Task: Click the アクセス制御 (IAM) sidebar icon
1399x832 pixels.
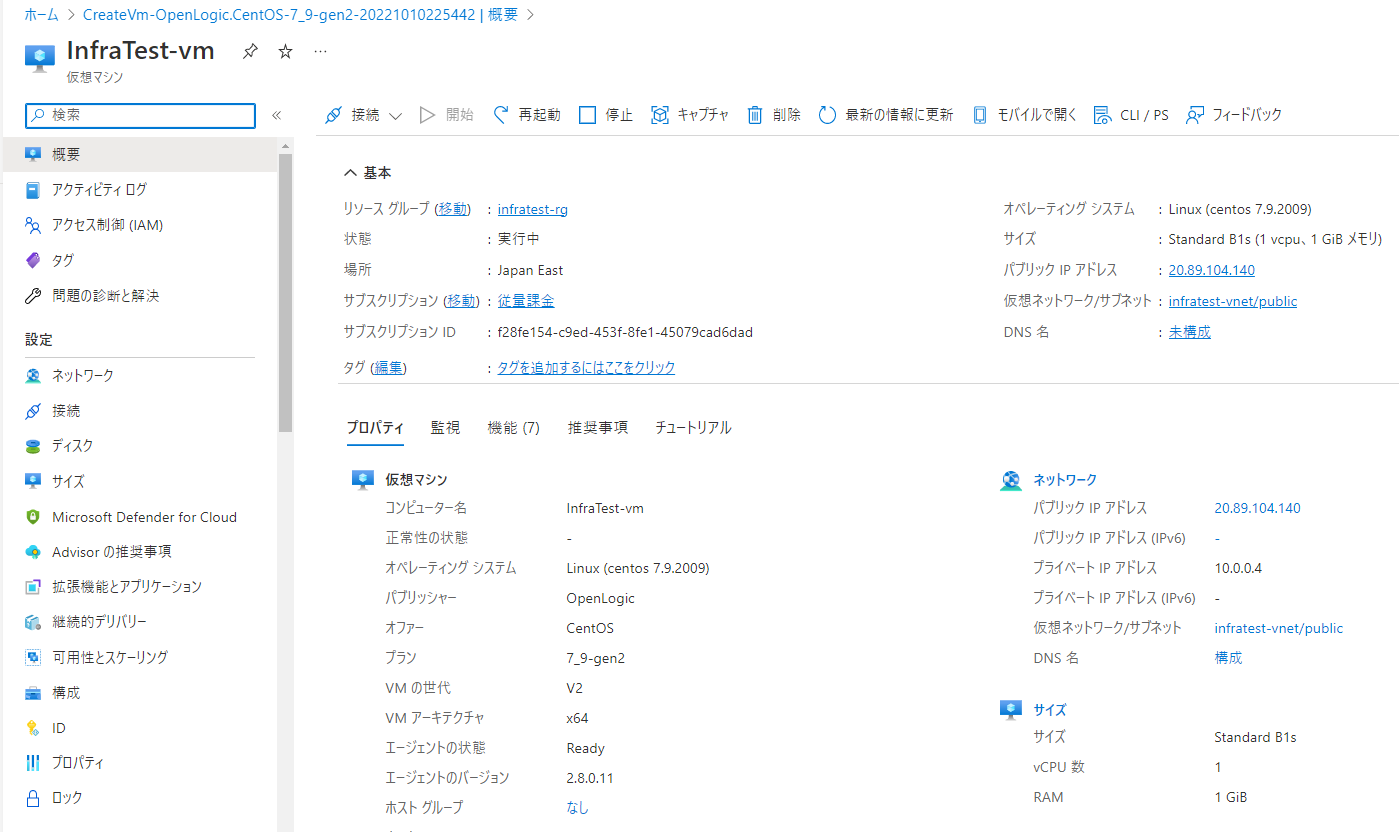Action: coord(33,225)
